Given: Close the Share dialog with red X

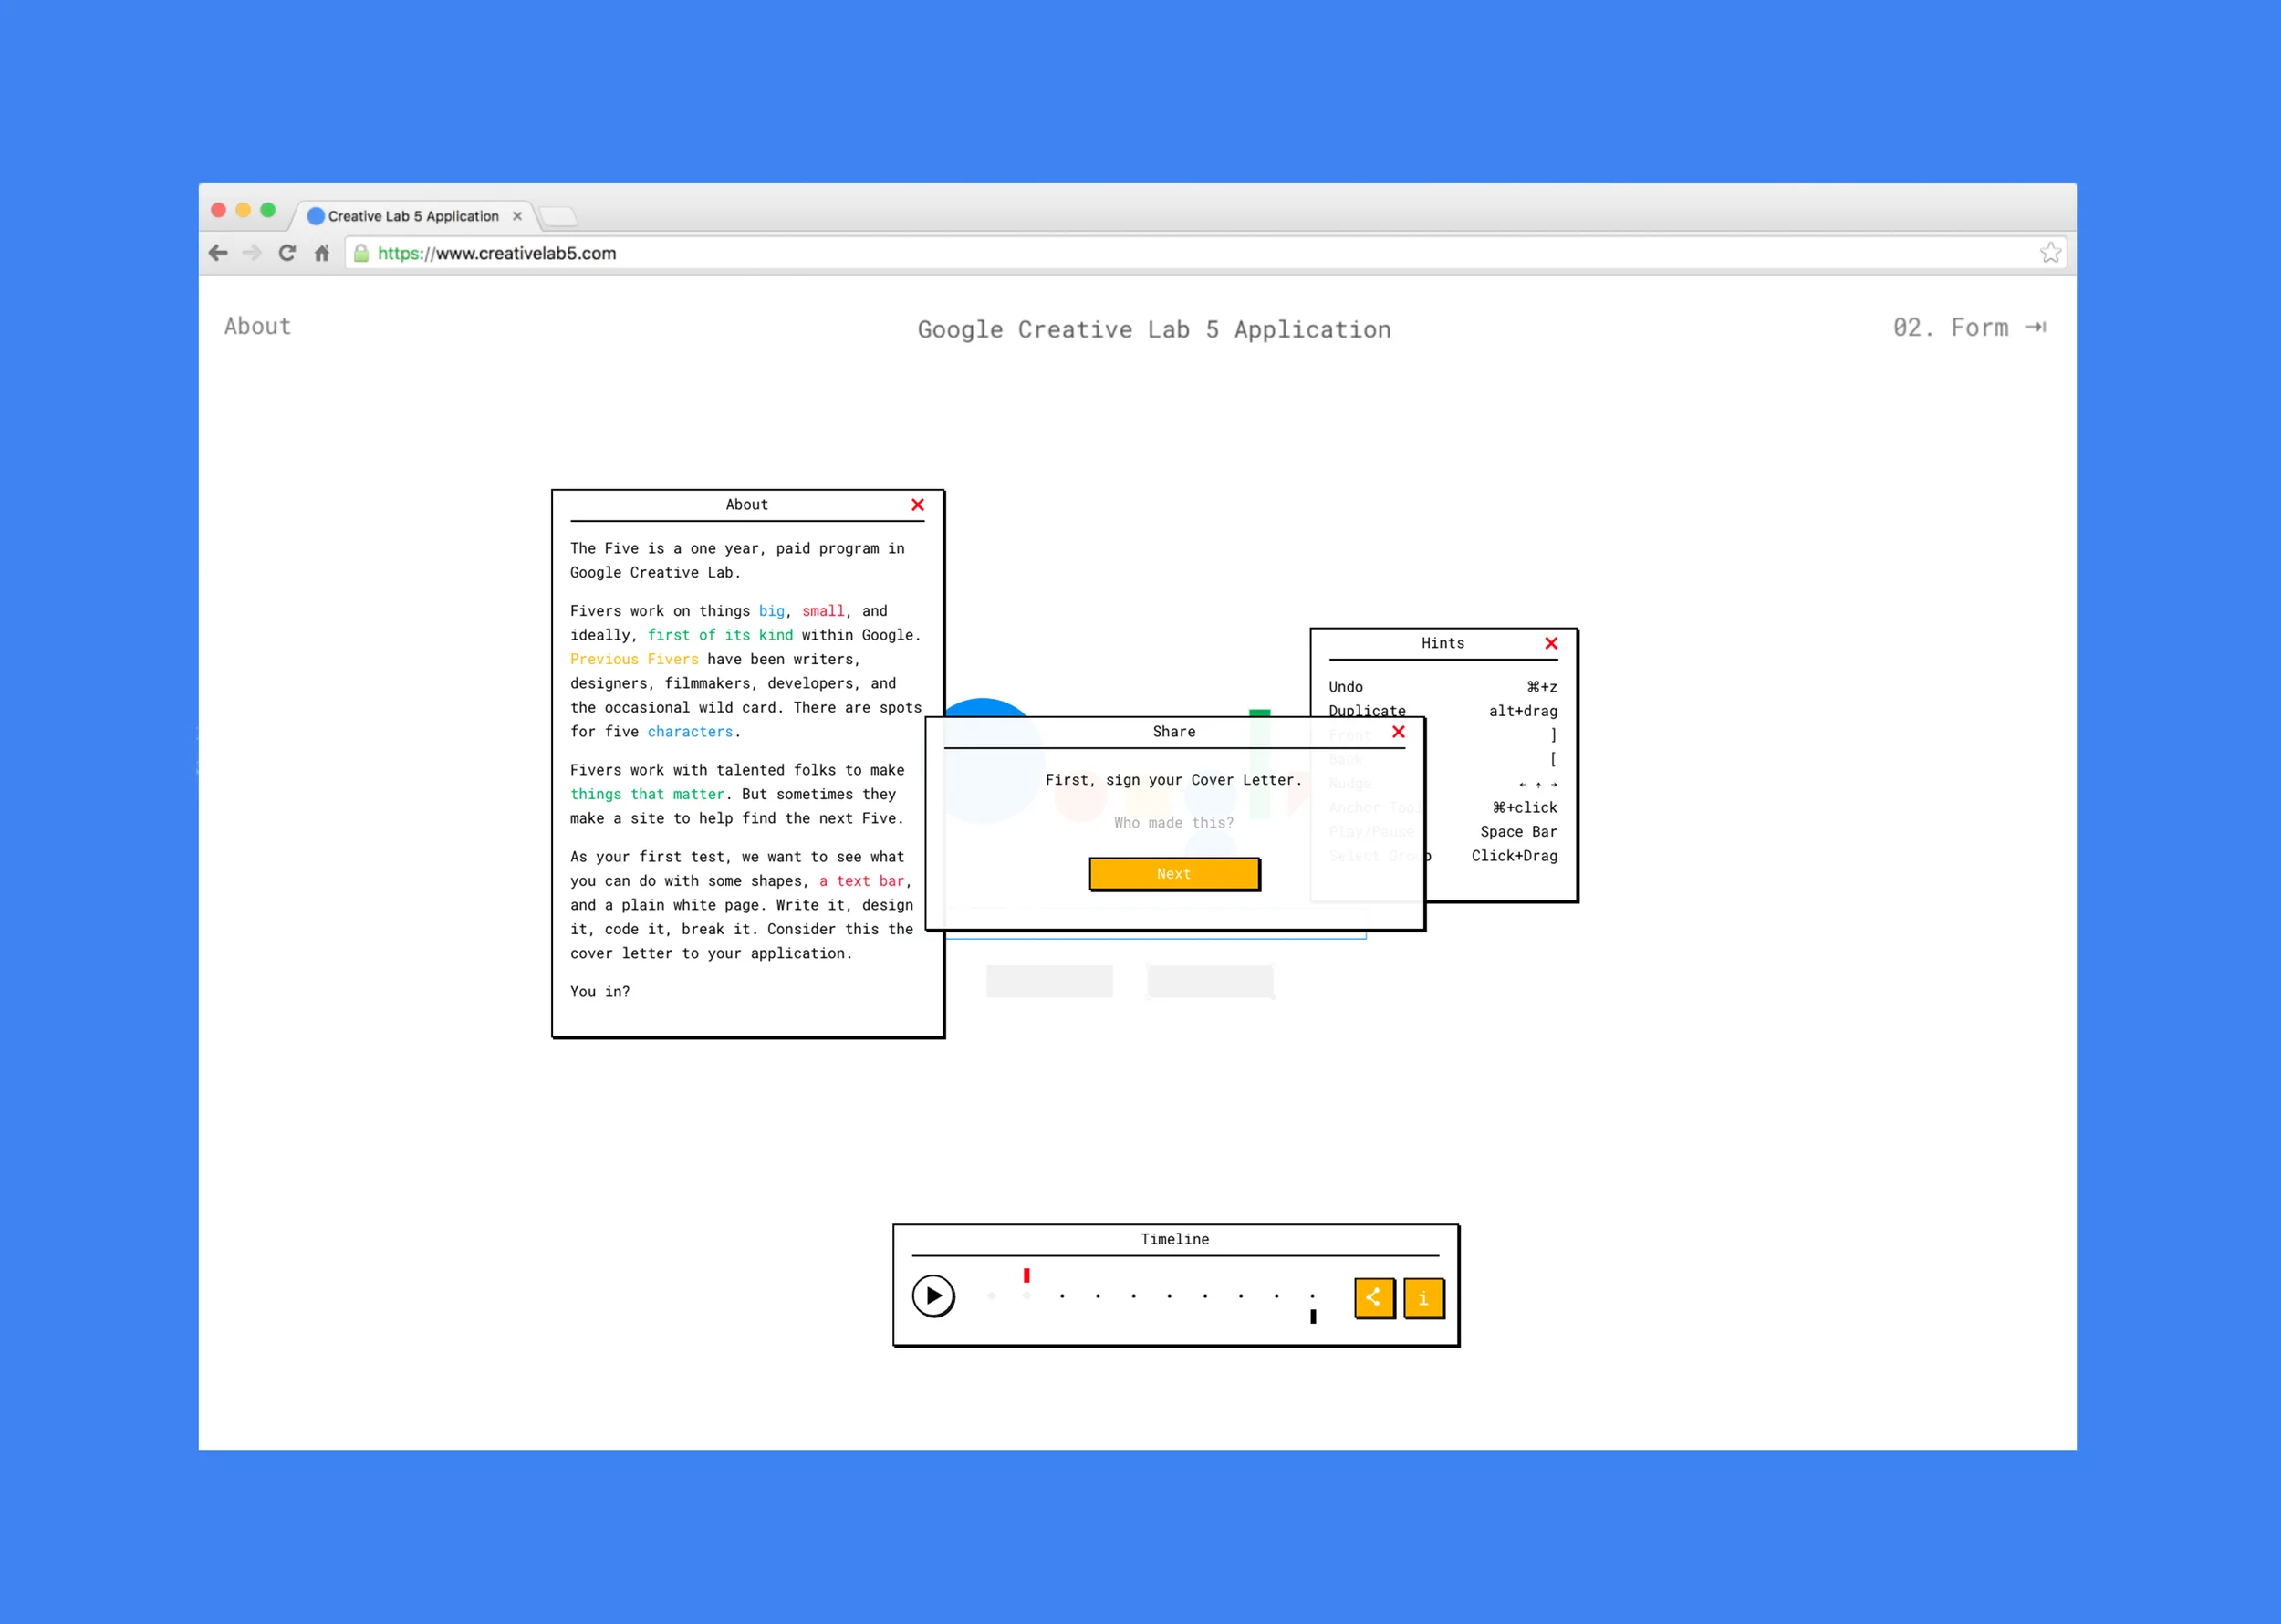Looking at the screenshot, I should tap(1398, 732).
